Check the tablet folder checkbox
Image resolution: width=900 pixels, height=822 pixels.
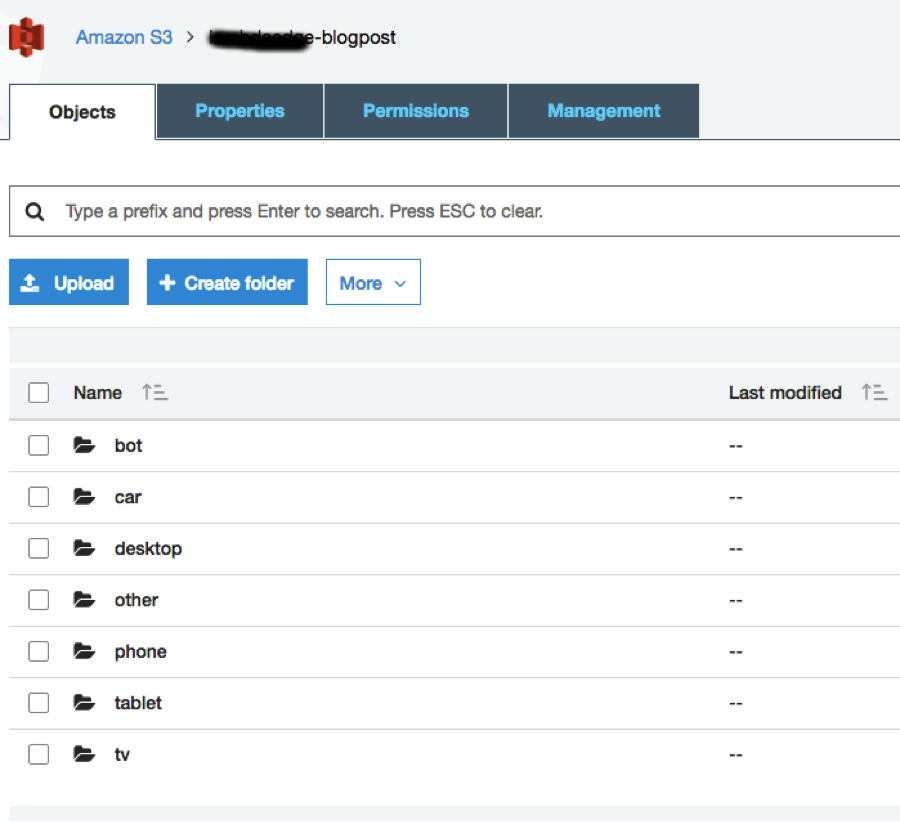[x=38, y=703]
